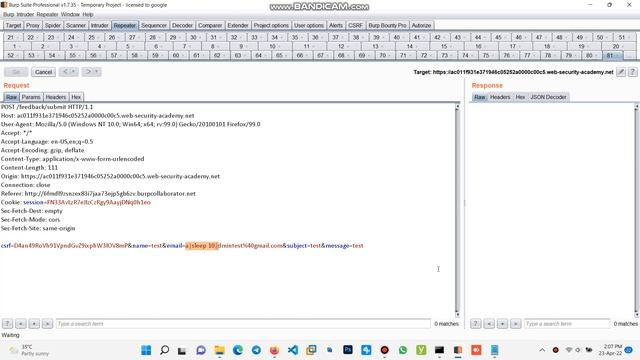Click the response pane vertical scrollbar

(636, 210)
